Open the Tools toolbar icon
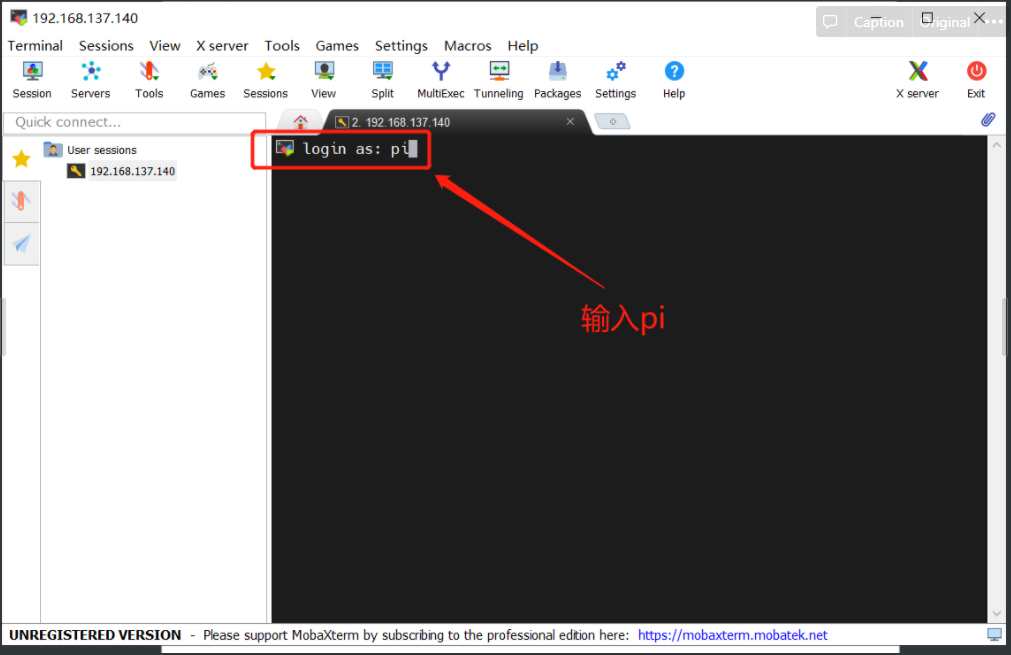The image size is (1011, 655). 149,72
